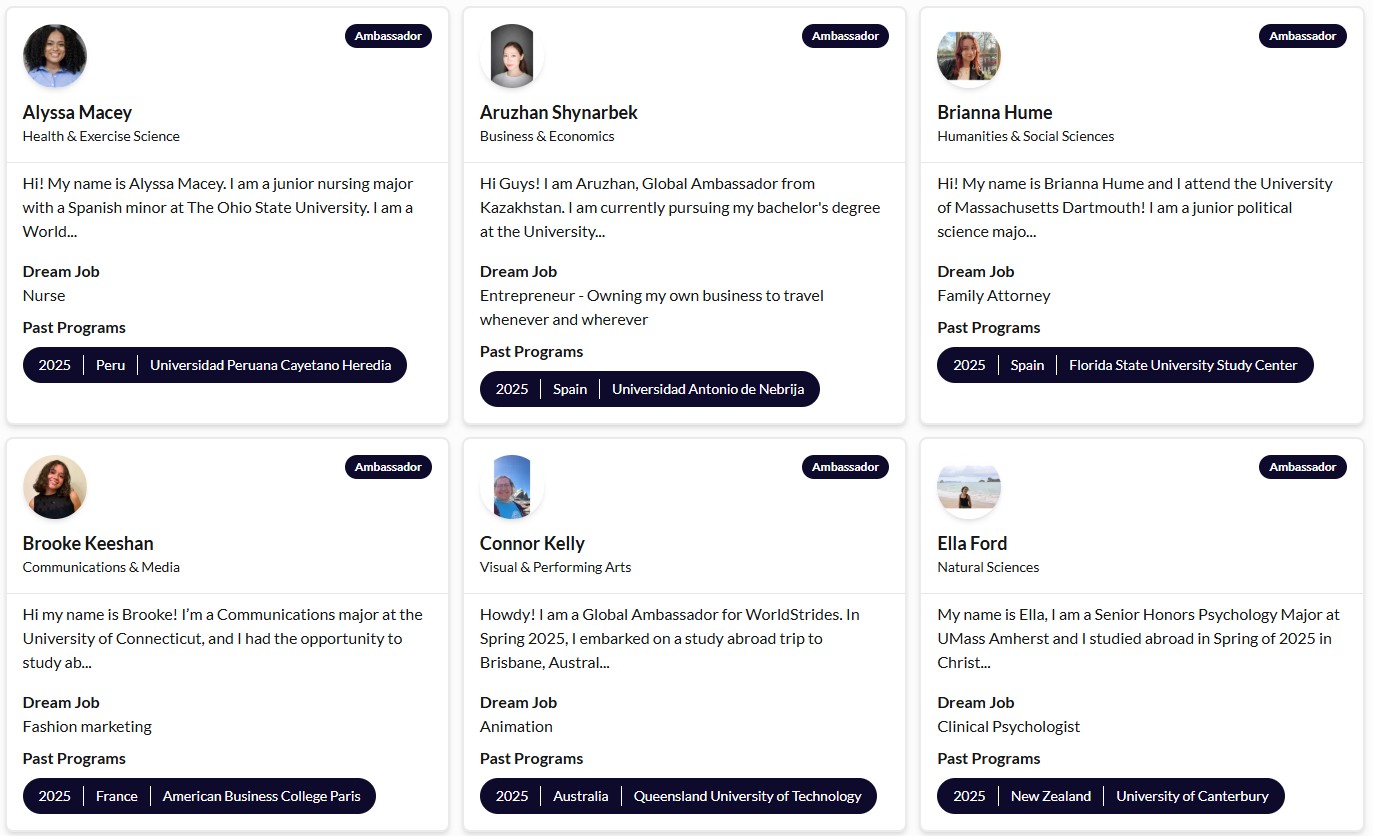Viewport: 1373px width, 836px height.
Task: Click Ella Ford's profile photo
Action: coord(969,487)
